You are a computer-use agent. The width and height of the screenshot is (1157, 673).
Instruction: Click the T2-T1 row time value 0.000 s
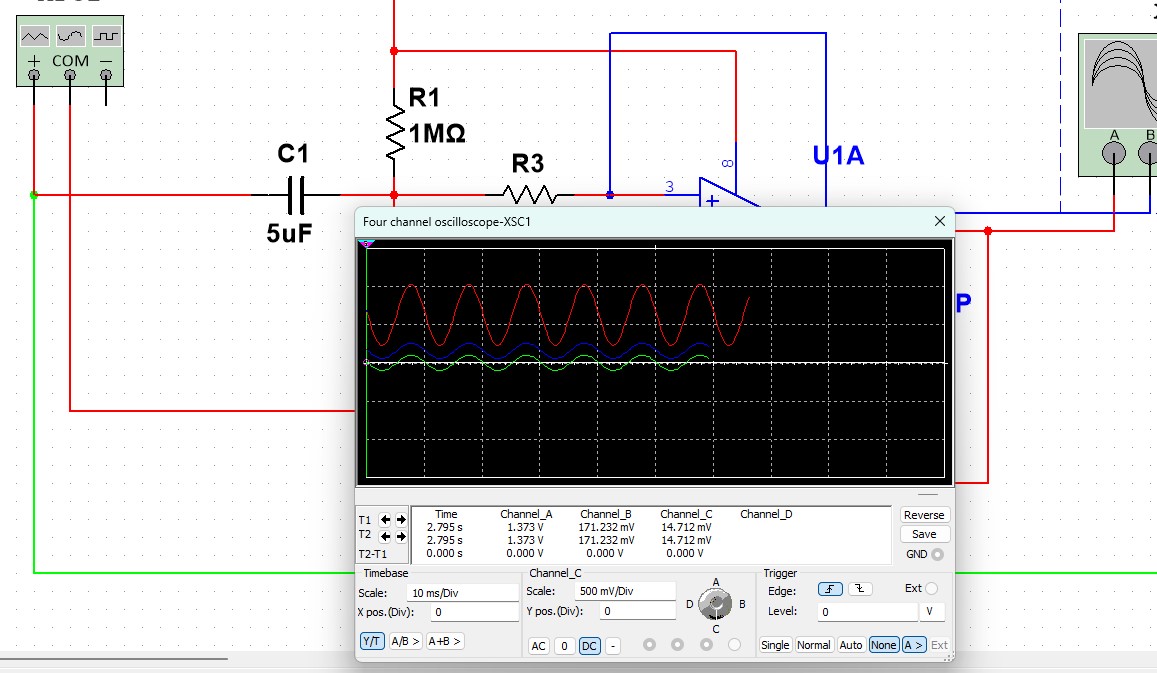point(444,553)
